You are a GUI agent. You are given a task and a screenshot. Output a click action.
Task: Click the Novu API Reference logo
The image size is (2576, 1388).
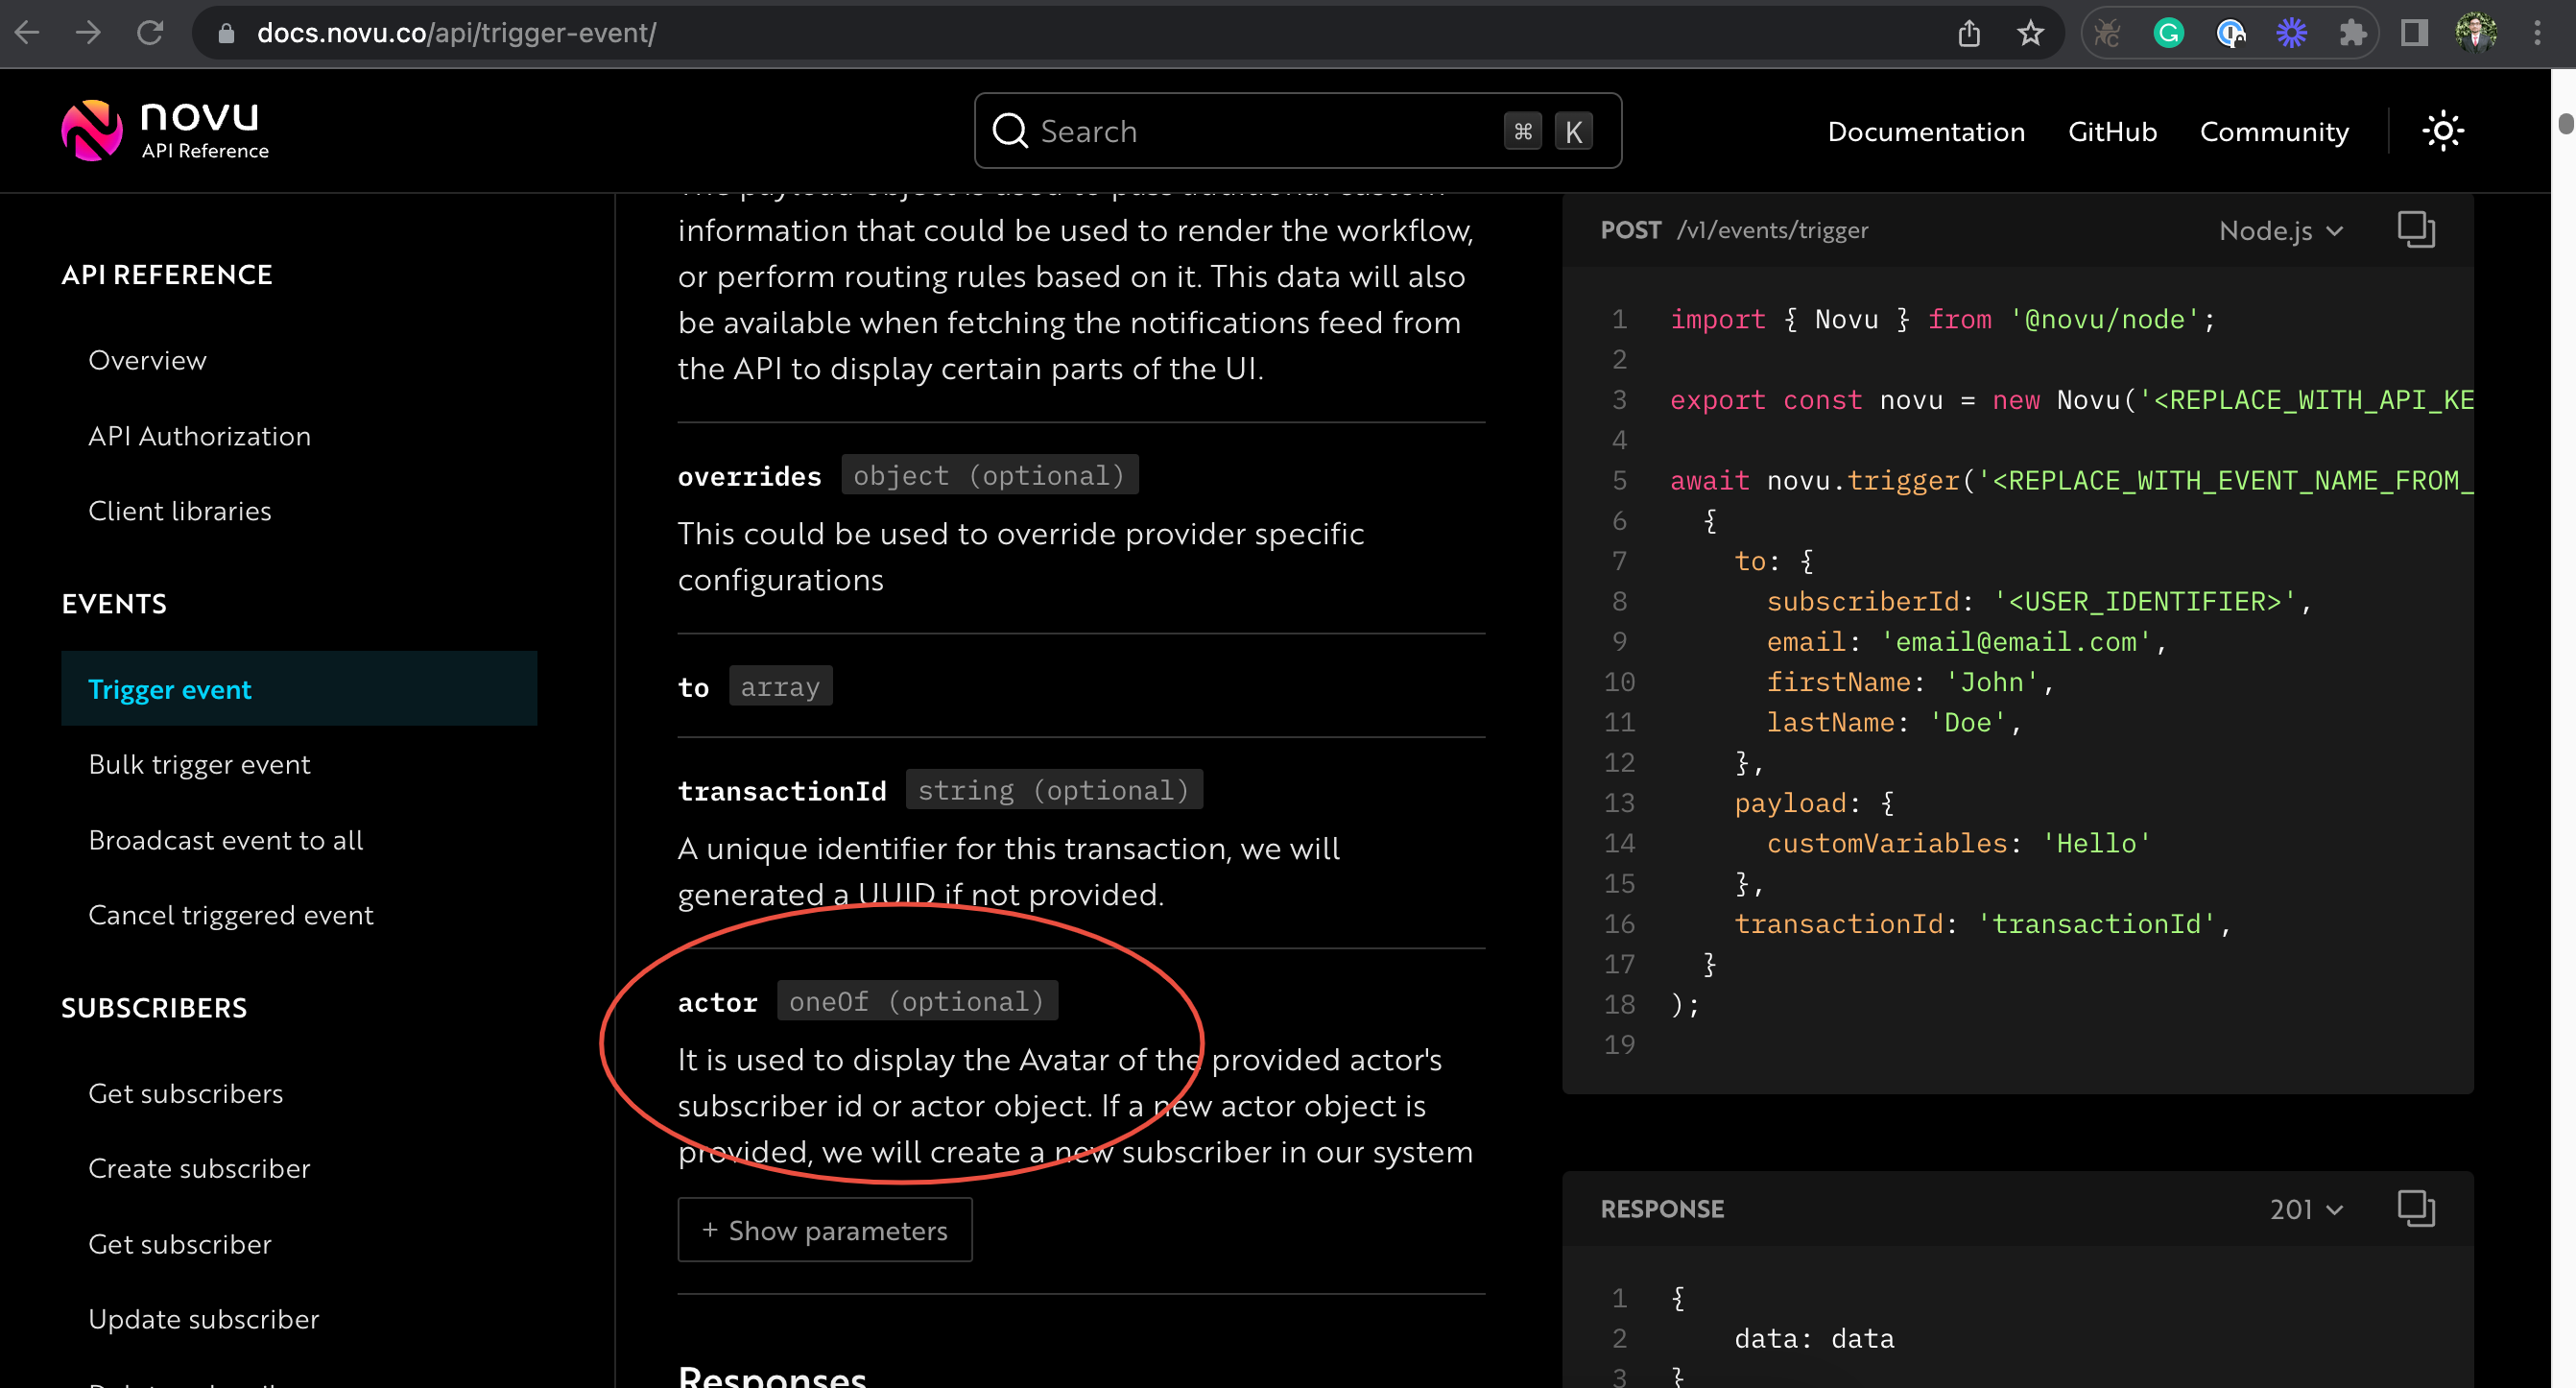point(163,130)
